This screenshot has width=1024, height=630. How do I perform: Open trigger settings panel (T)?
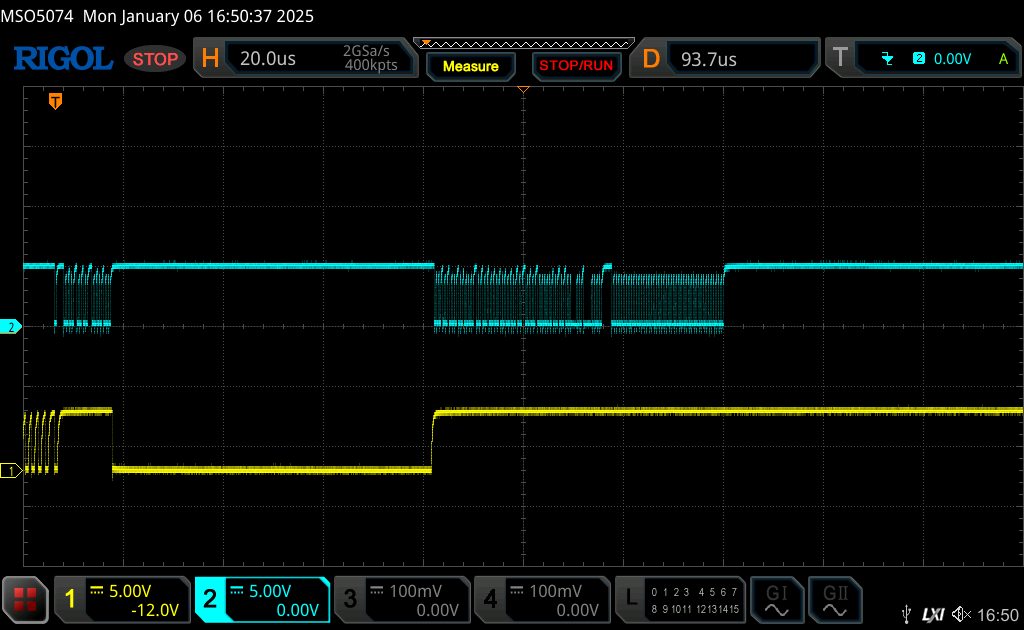coord(923,58)
